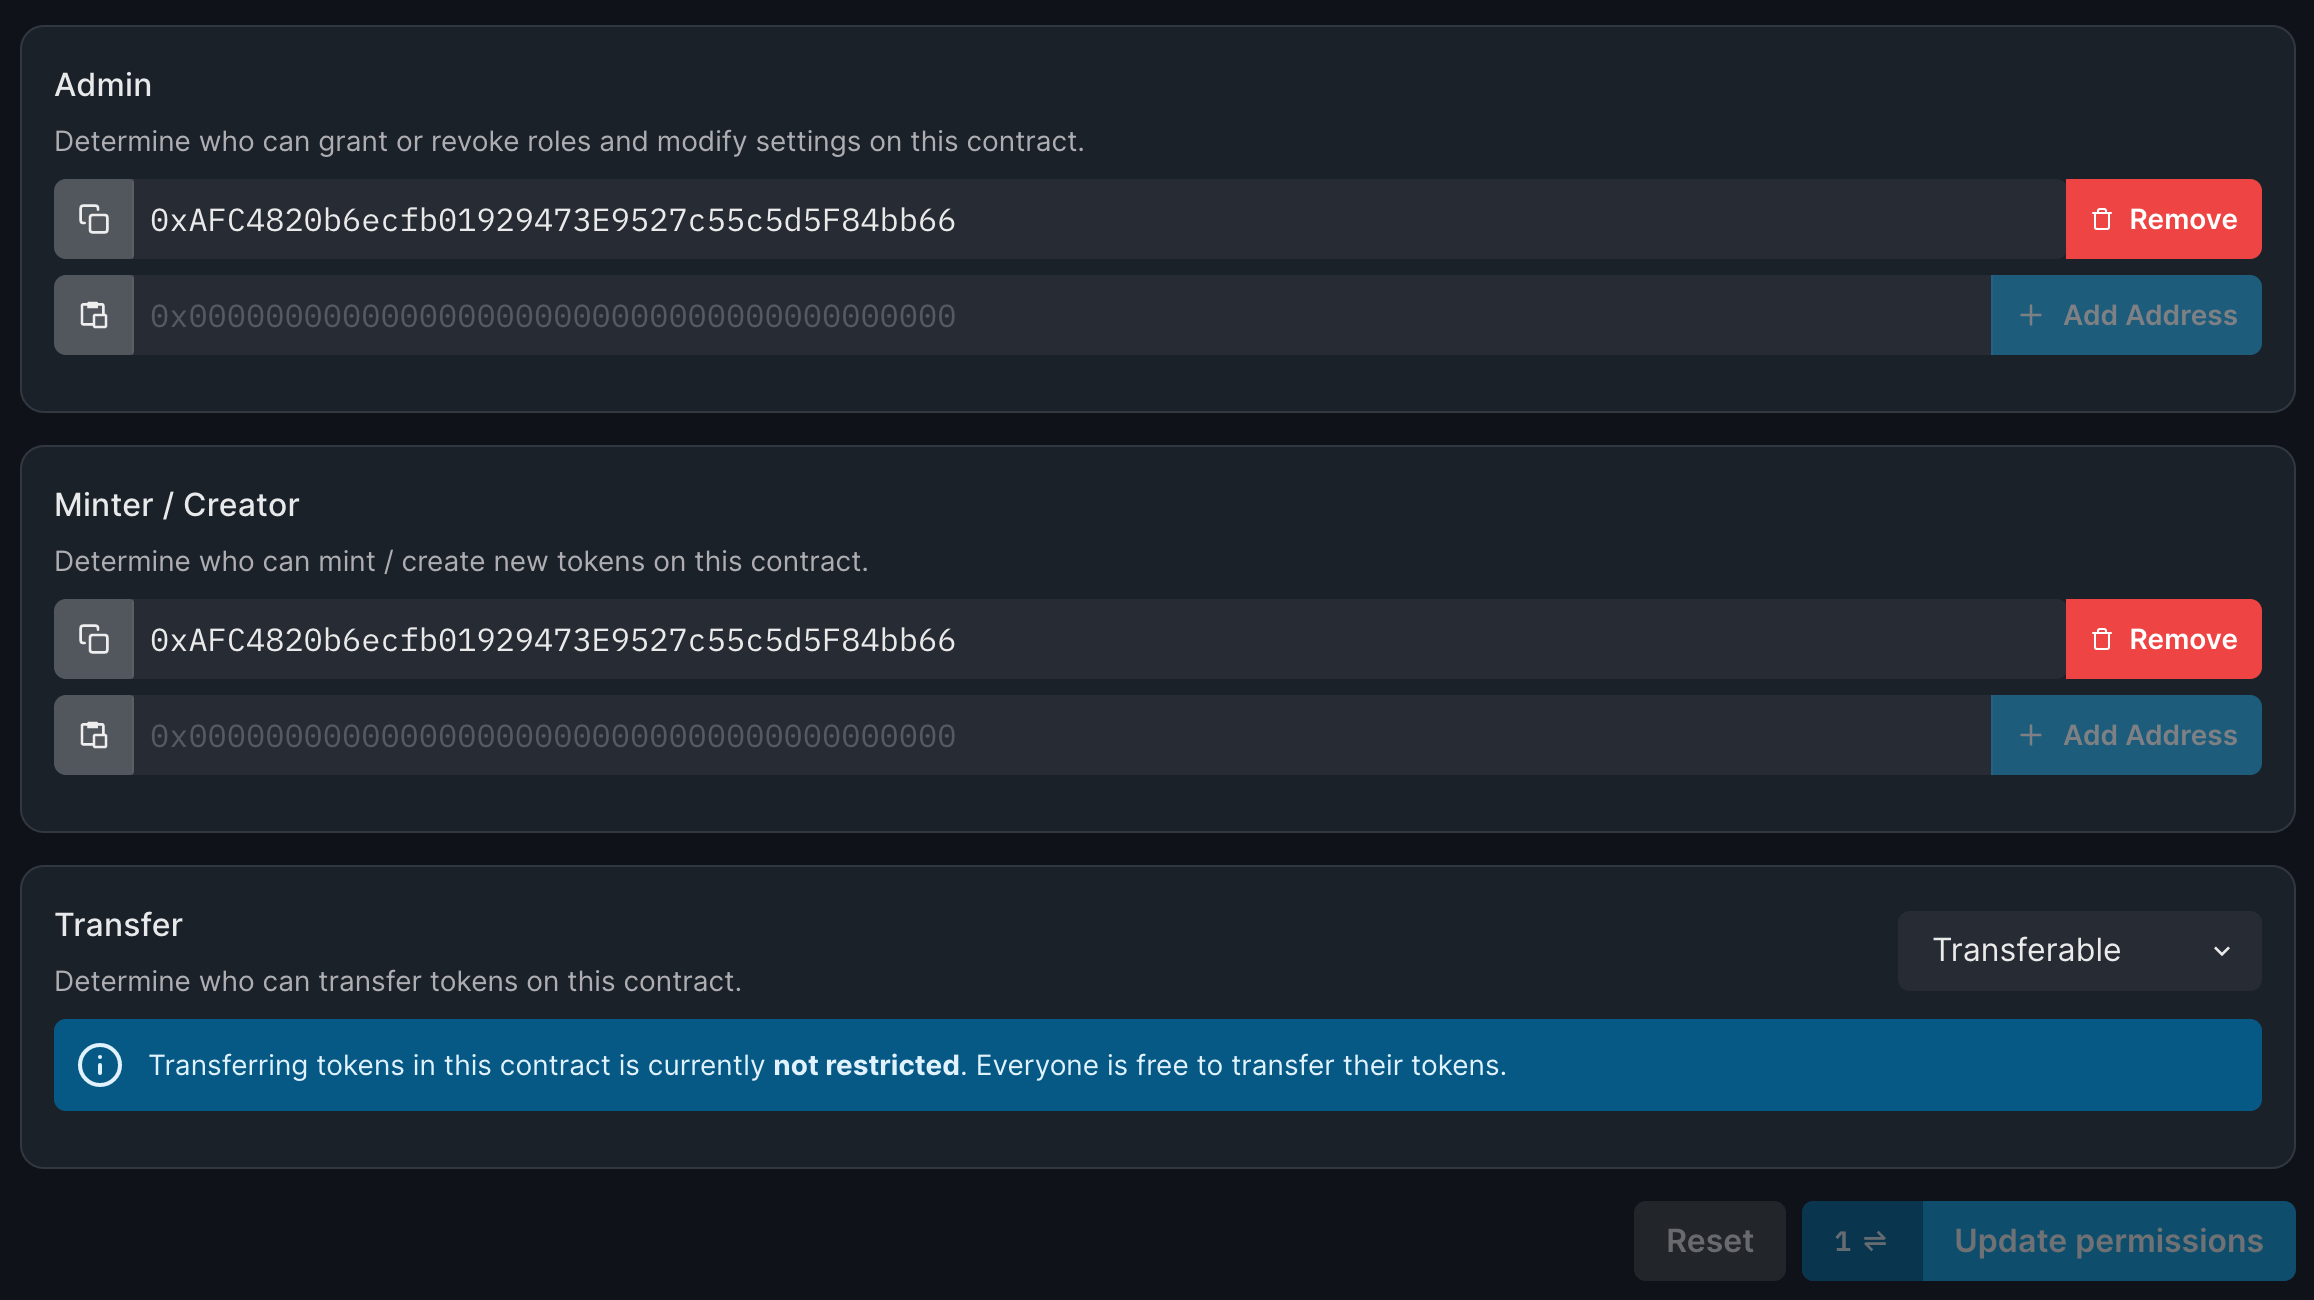
Task: Add a new address to the Admin role
Action: (2126, 314)
